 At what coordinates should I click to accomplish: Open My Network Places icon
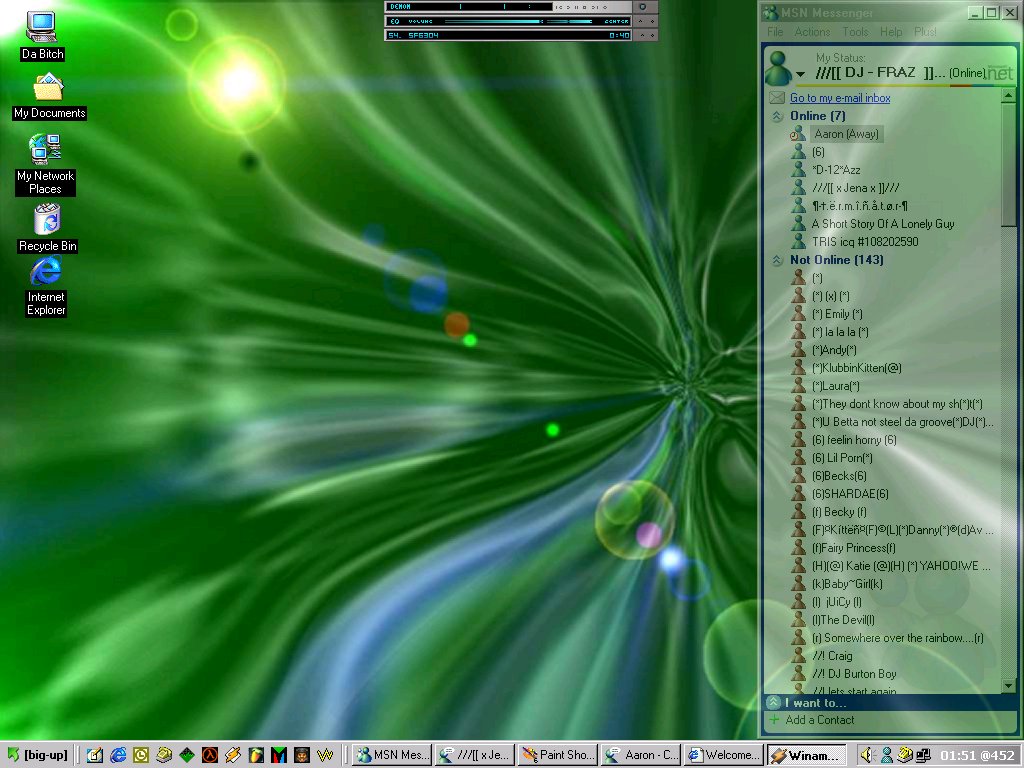coord(45,150)
